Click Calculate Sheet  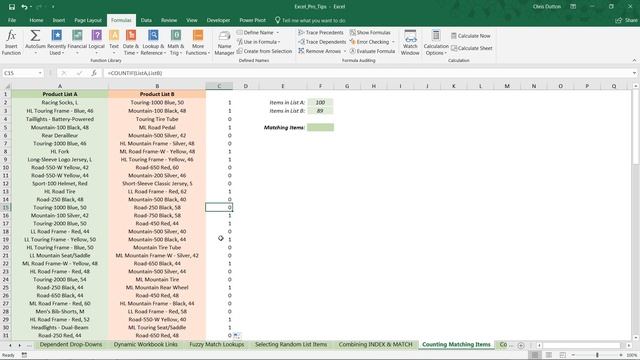click(x=471, y=48)
